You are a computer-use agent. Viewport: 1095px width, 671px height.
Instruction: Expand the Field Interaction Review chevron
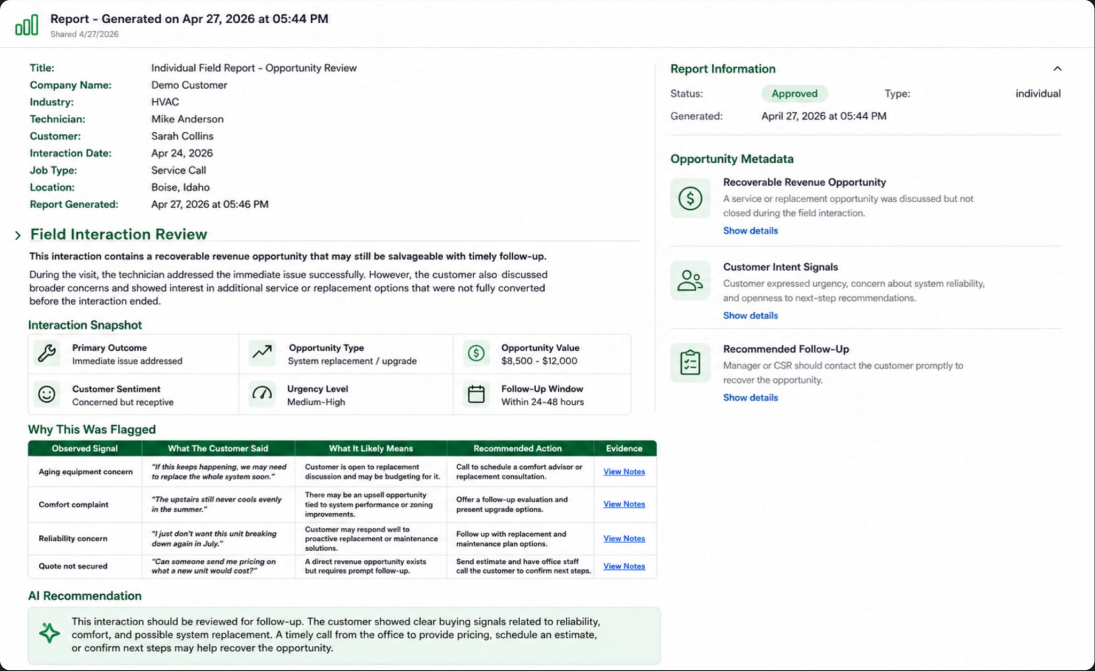tap(18, 235)
